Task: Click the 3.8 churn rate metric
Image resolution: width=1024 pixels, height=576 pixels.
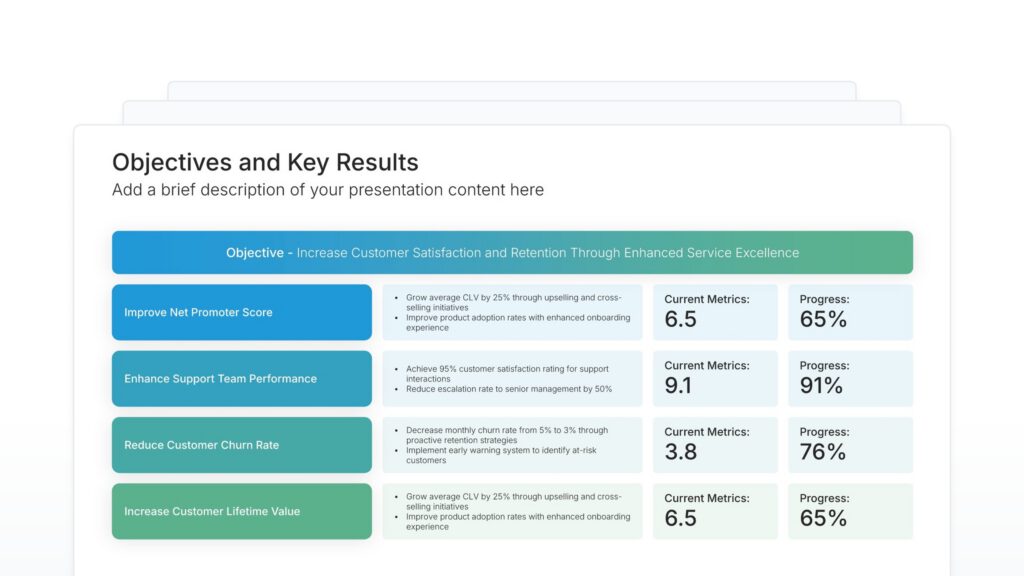Action: pos(715,445)
